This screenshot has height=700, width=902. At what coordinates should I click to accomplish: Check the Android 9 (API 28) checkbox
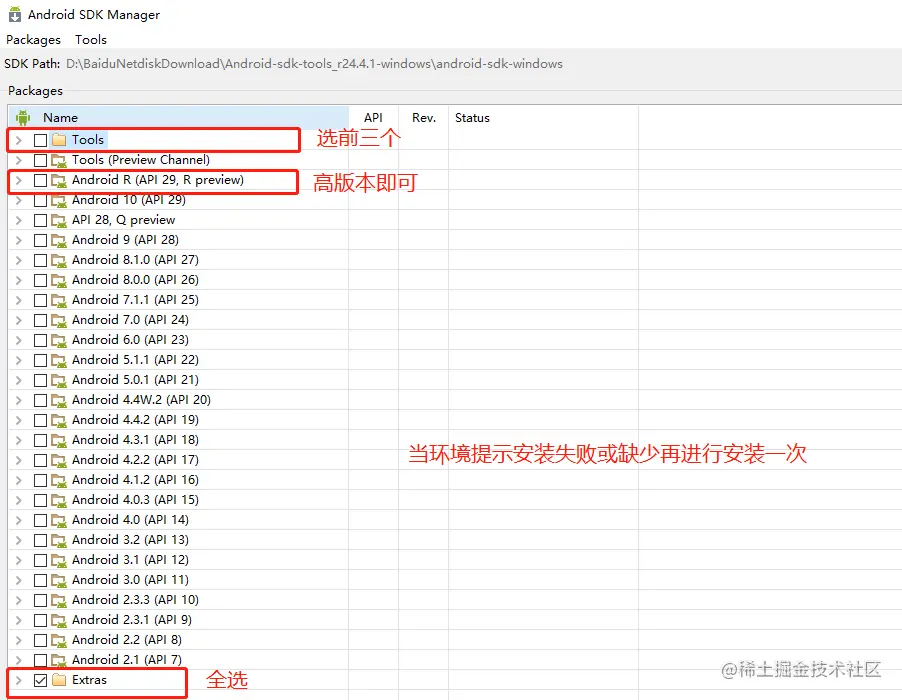pyautogui.click(x=40, y=240)
